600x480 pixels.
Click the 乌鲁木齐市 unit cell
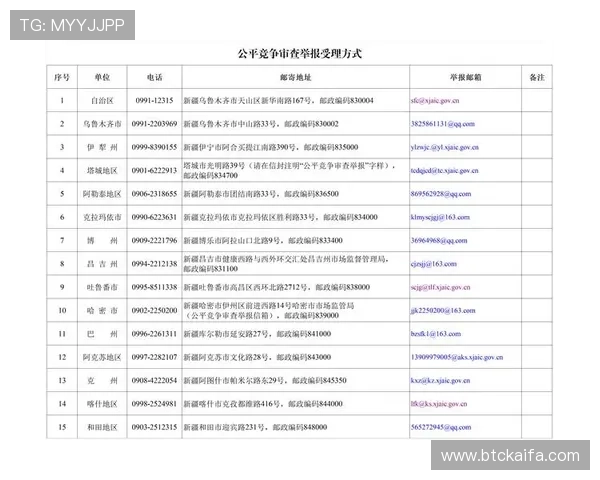tap(102, 124)
